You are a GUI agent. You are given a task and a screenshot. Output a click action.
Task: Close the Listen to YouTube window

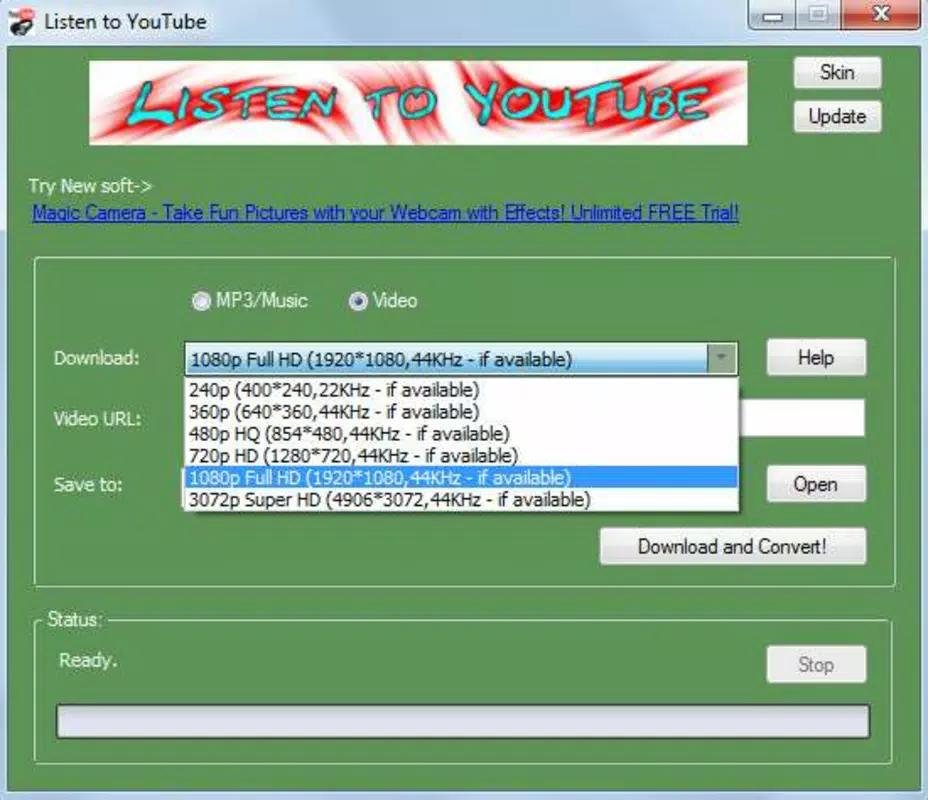click(x=881, y=15)
